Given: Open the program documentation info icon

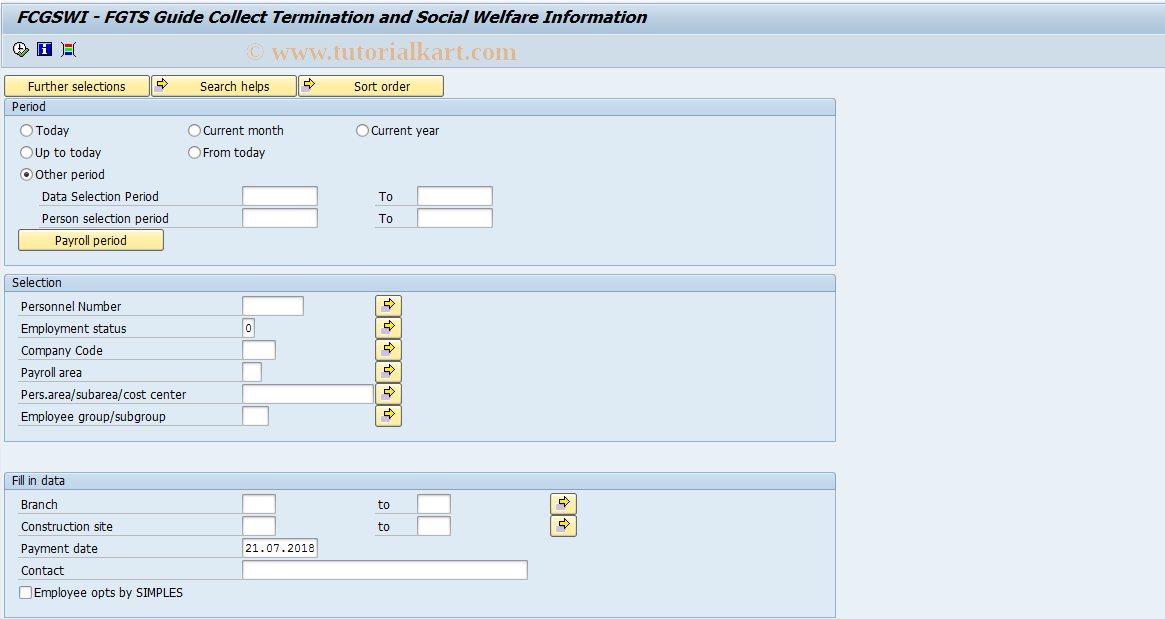Looking at the screenshot, I should pos(45,50).
